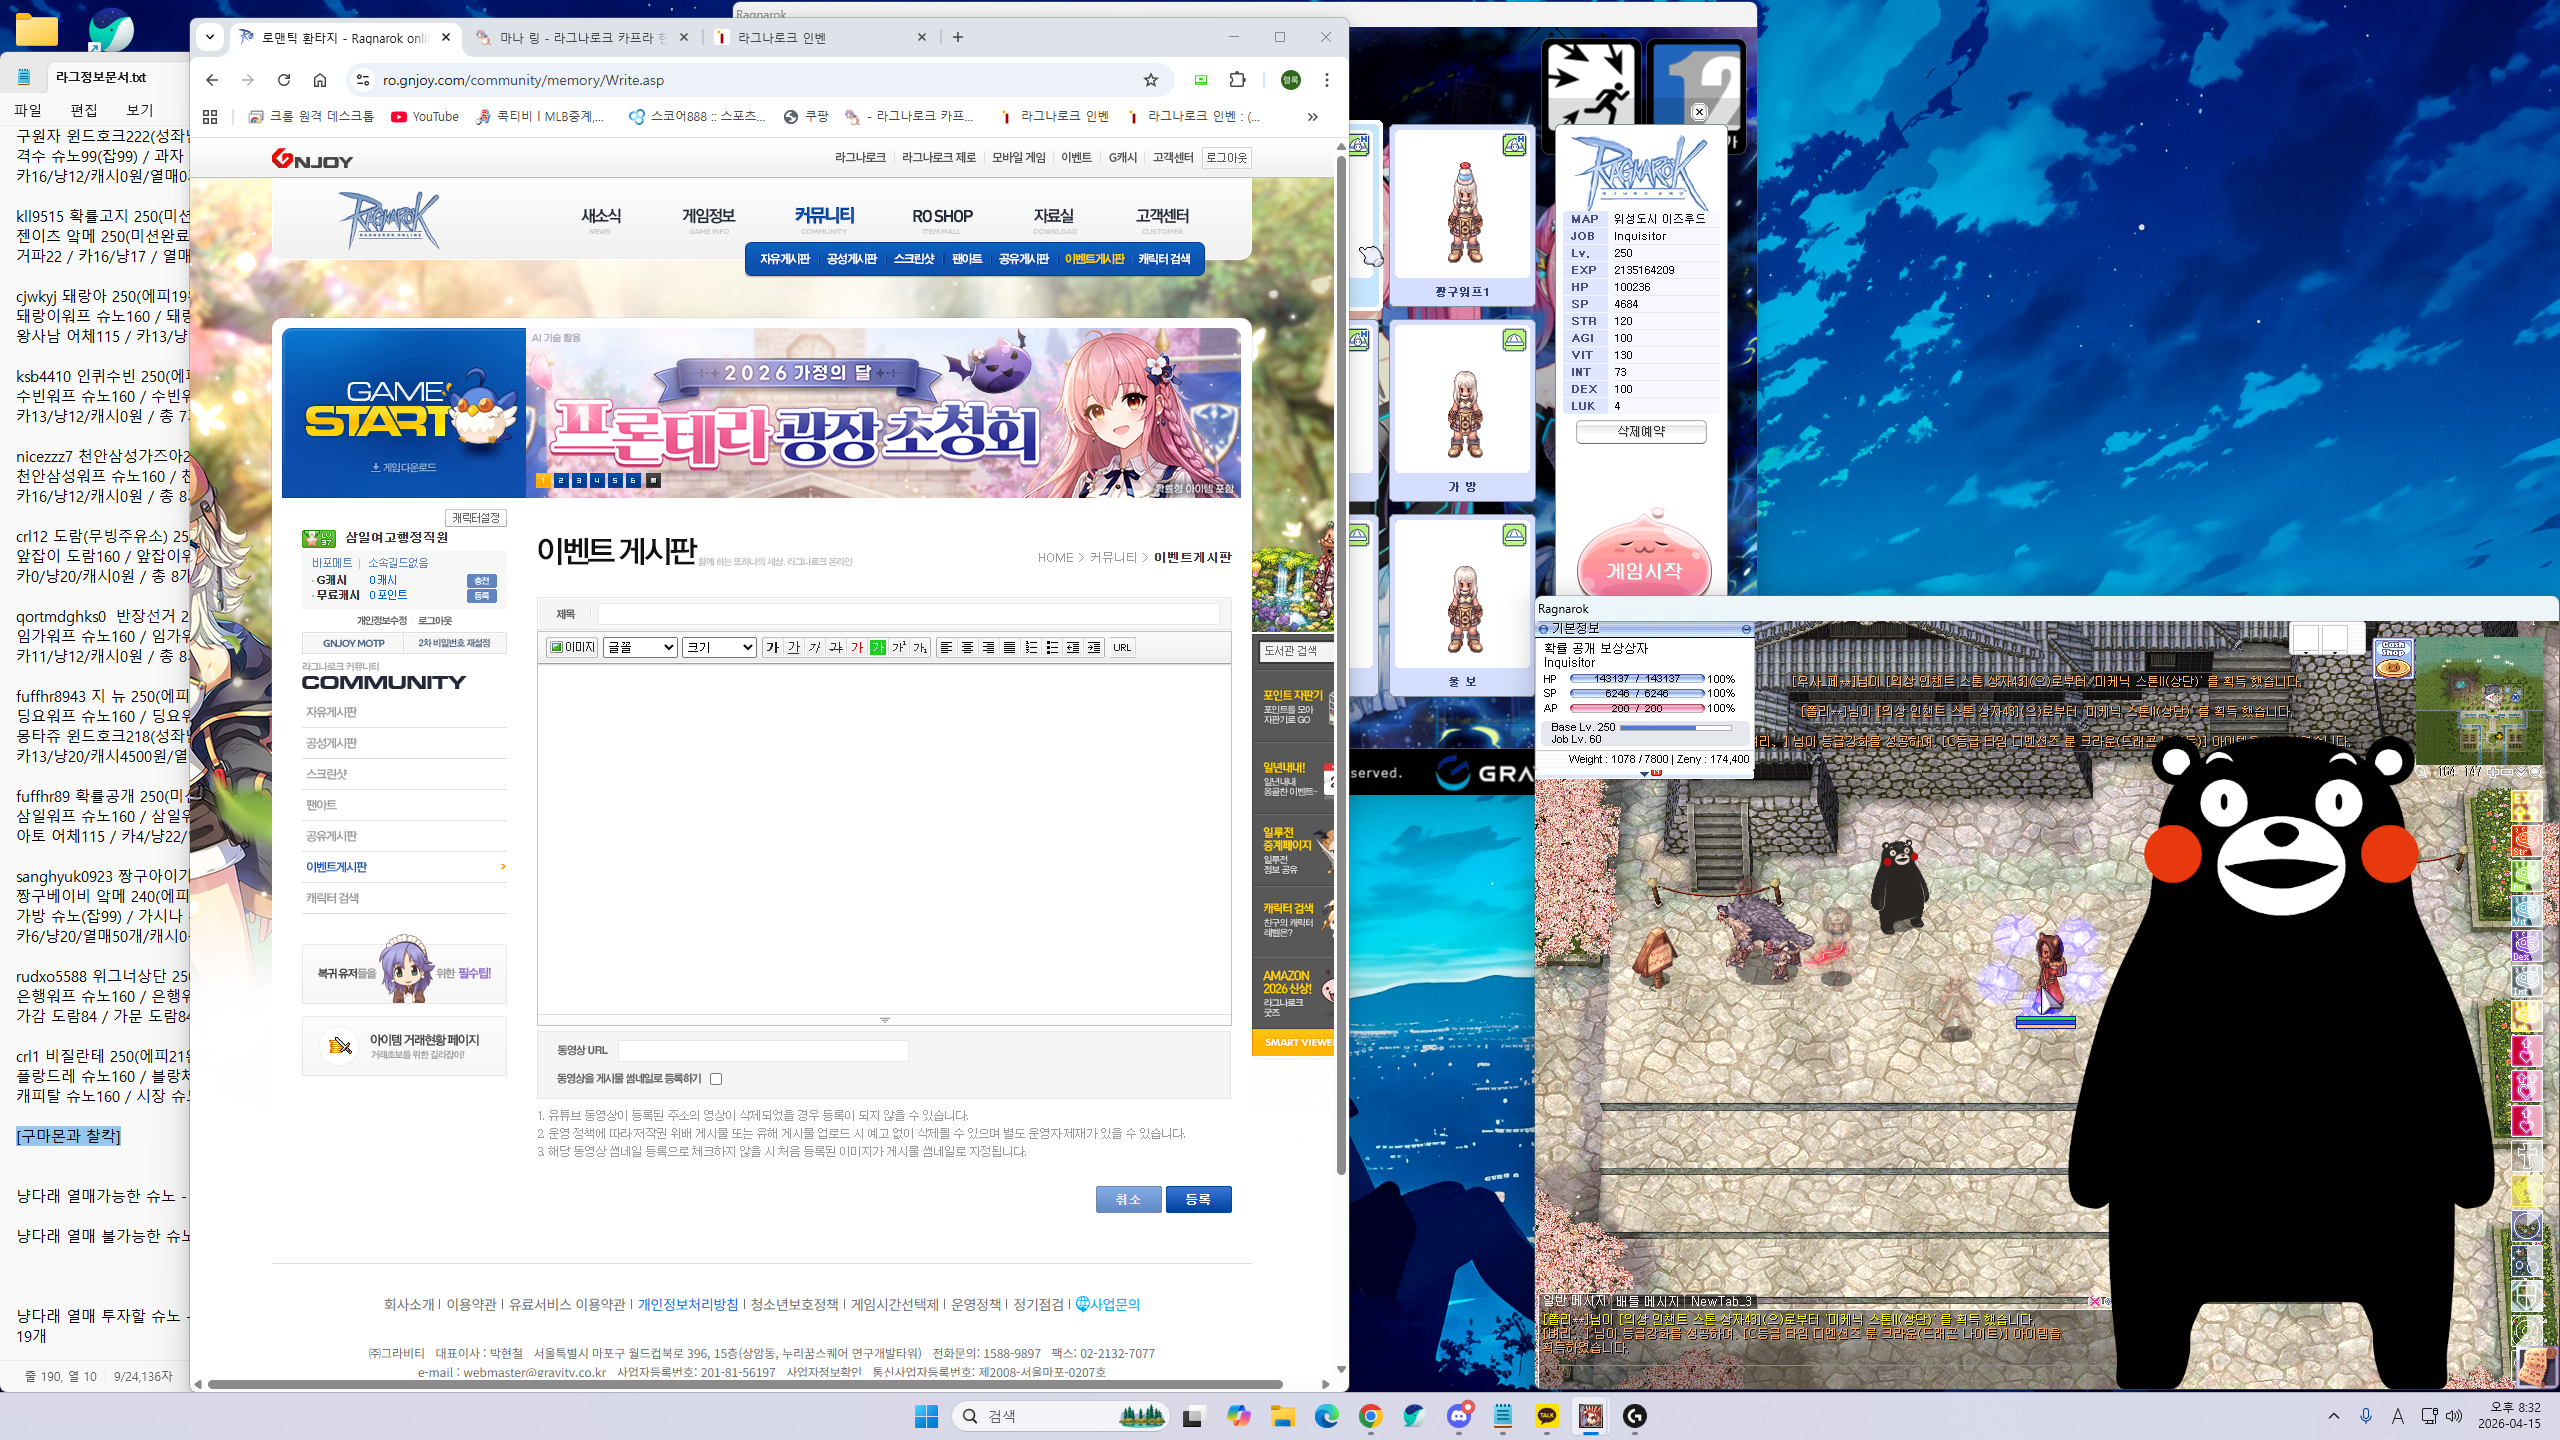Apply bold formatting in the post editor
This screenshot has height=1440, width=2560.
(x=772, y=647)
